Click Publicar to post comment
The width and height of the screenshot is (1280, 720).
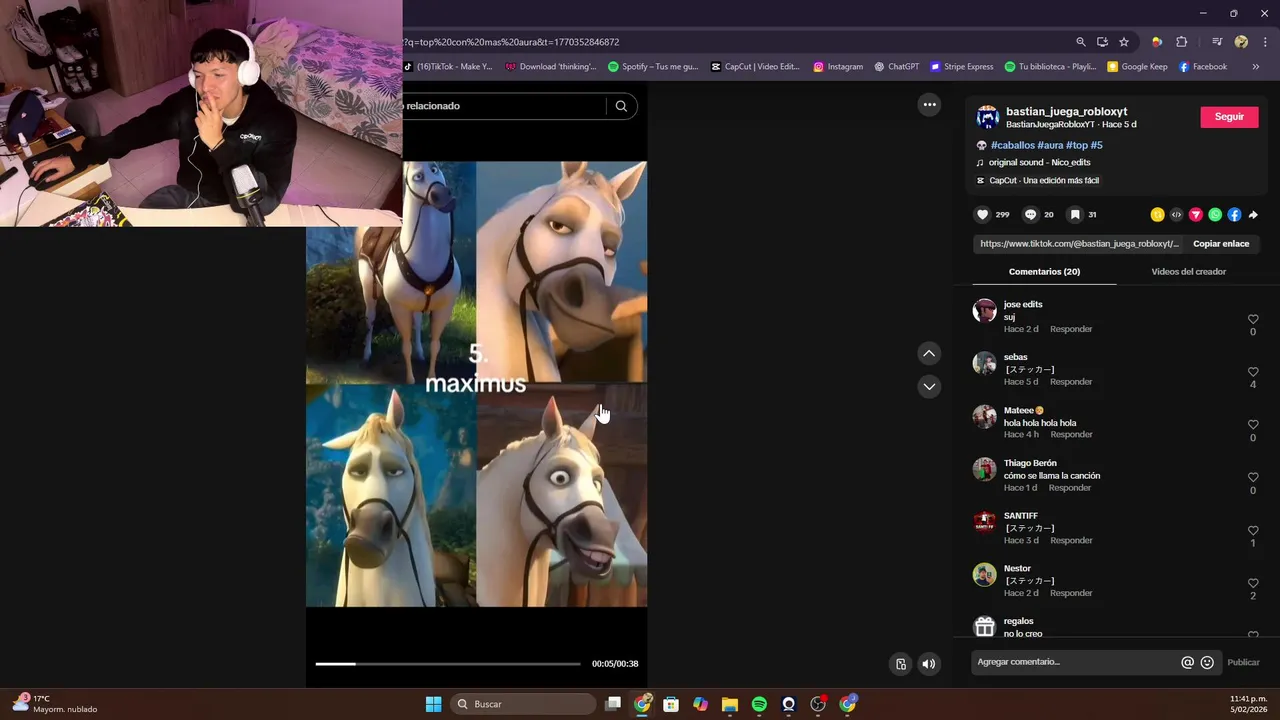1243,662
